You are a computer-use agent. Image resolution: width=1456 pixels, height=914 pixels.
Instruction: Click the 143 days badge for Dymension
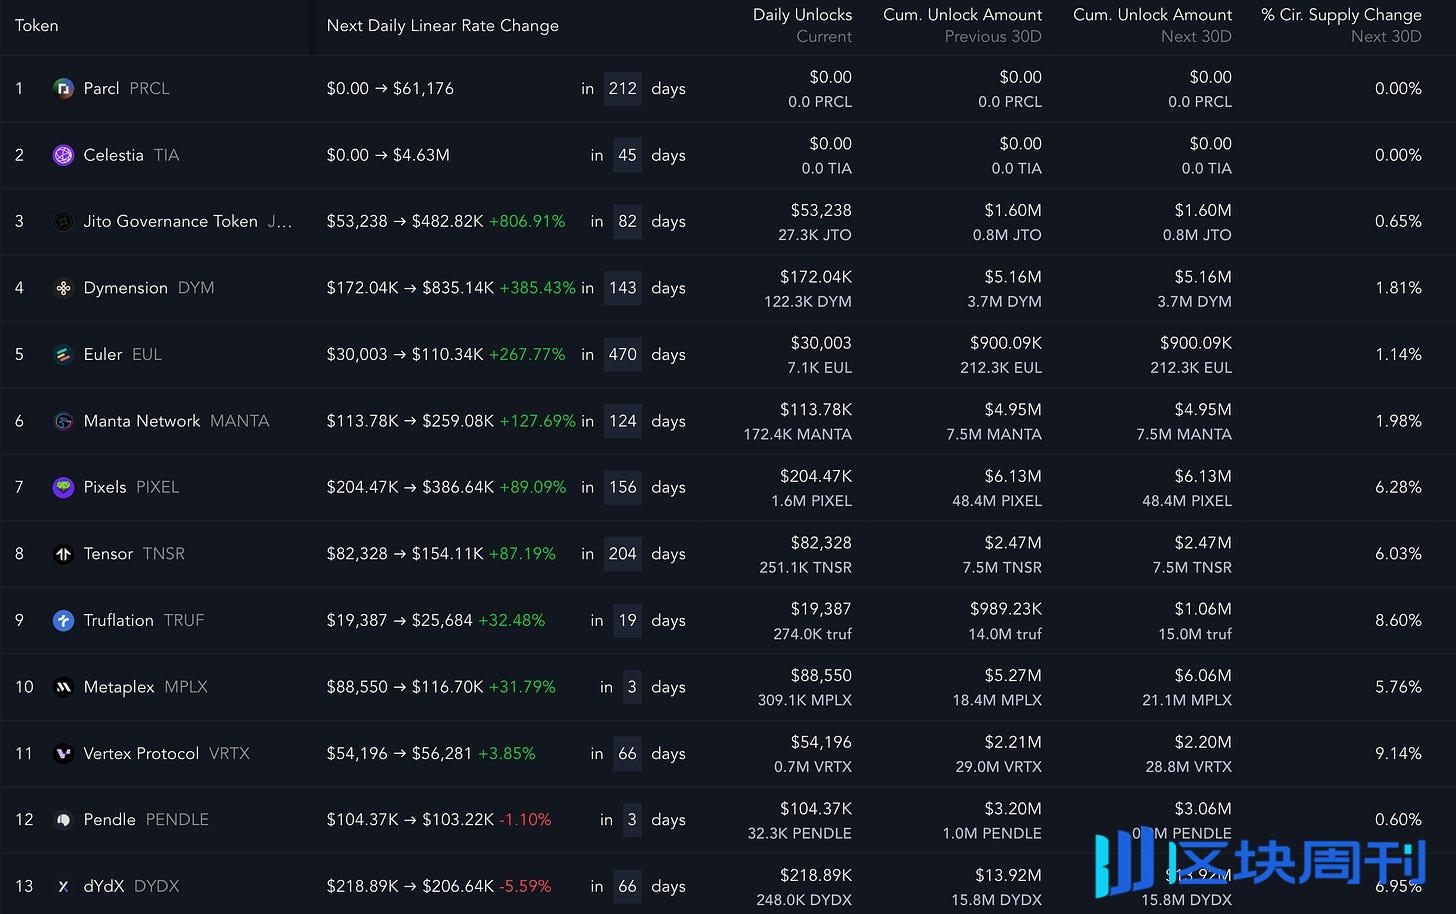click(x=622, y=288)
